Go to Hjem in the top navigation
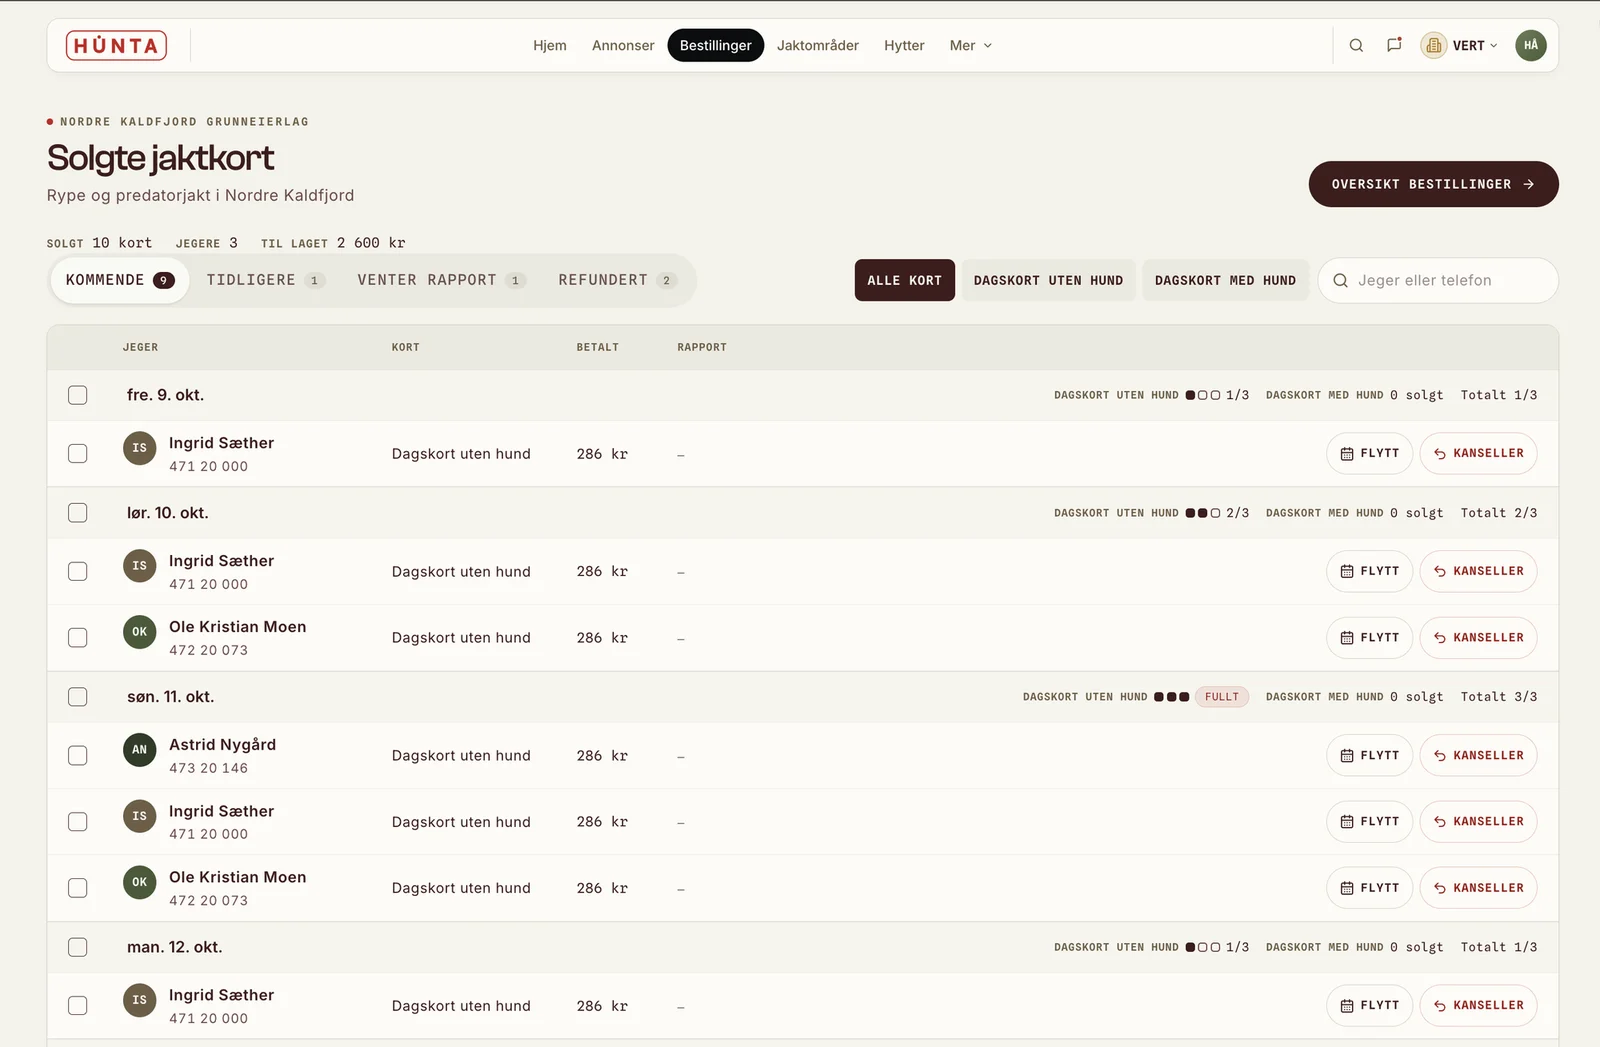Image resolution: width=1600 pixels, height=1047 pixels. click(x=550, y=45)
